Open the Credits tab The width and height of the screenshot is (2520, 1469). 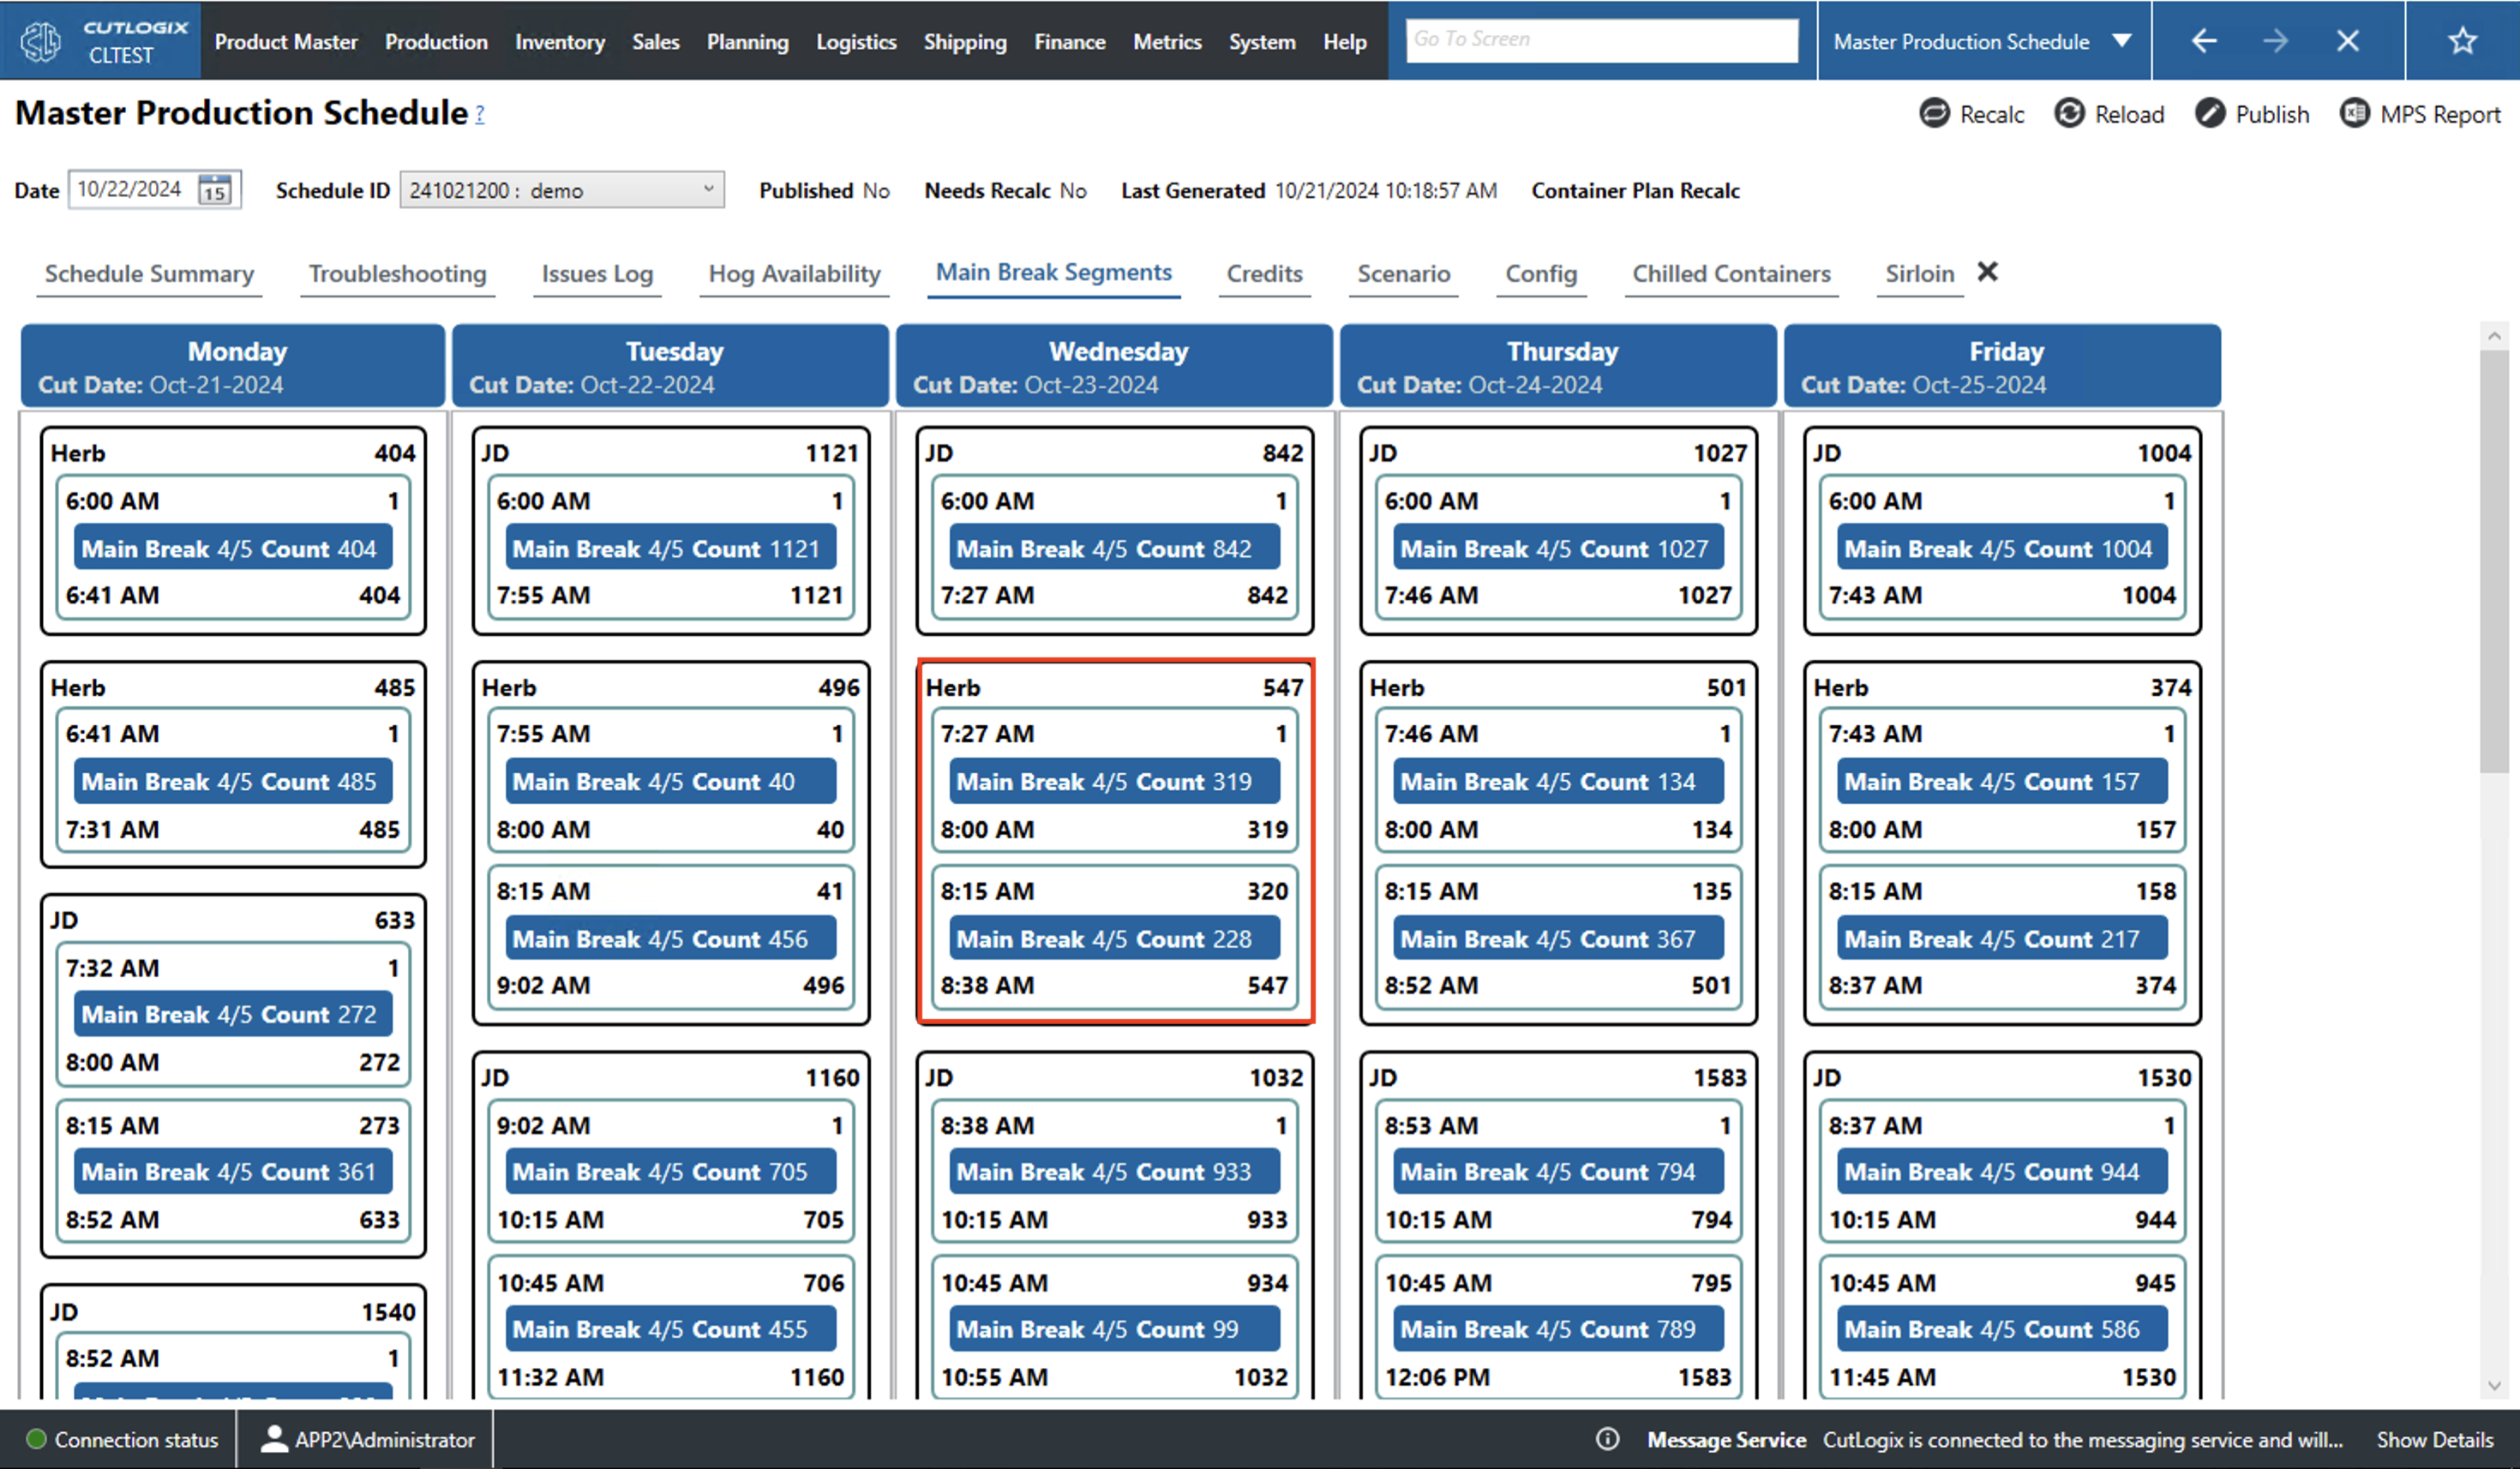[1264, 274]
